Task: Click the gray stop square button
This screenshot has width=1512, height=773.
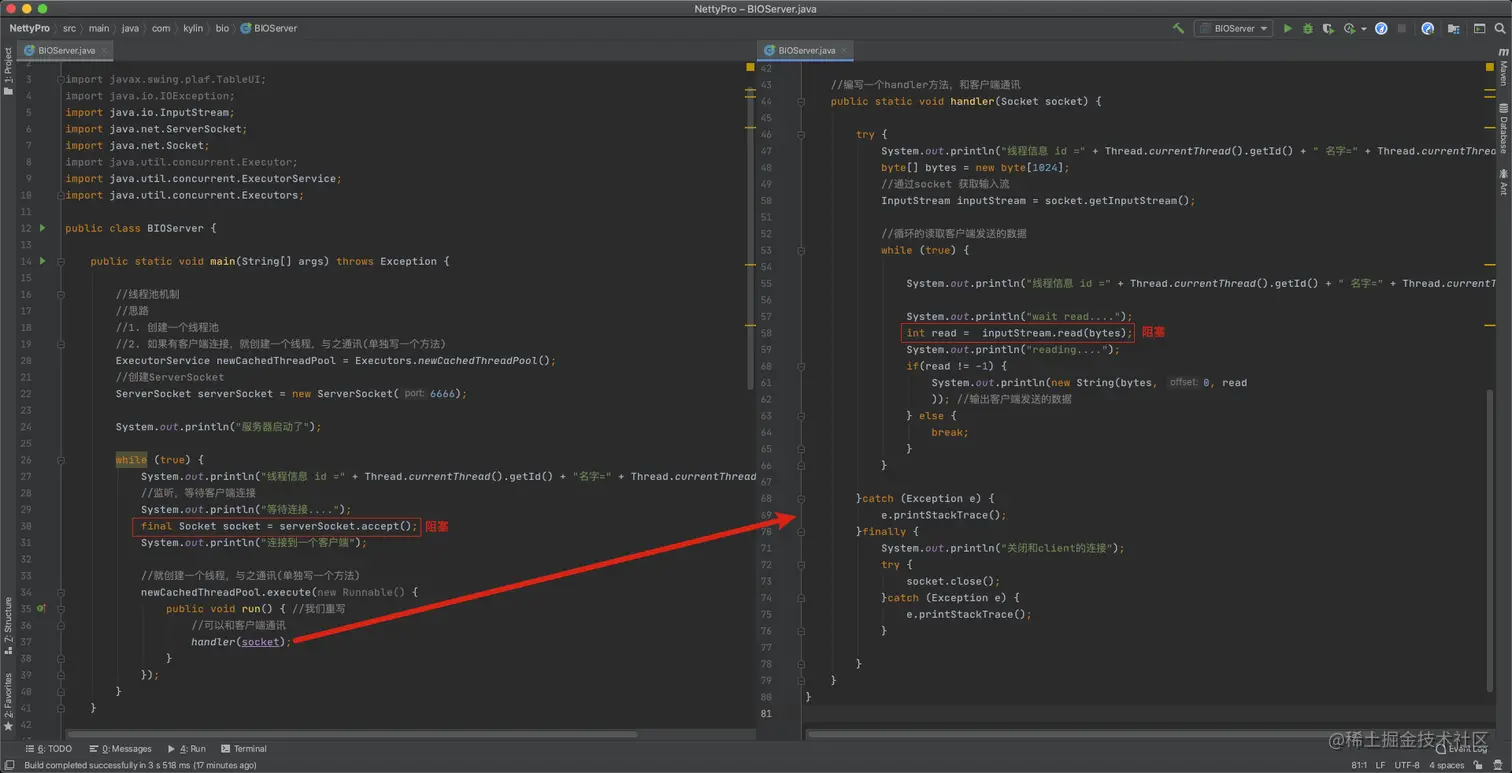Action: pos(1402,29)
